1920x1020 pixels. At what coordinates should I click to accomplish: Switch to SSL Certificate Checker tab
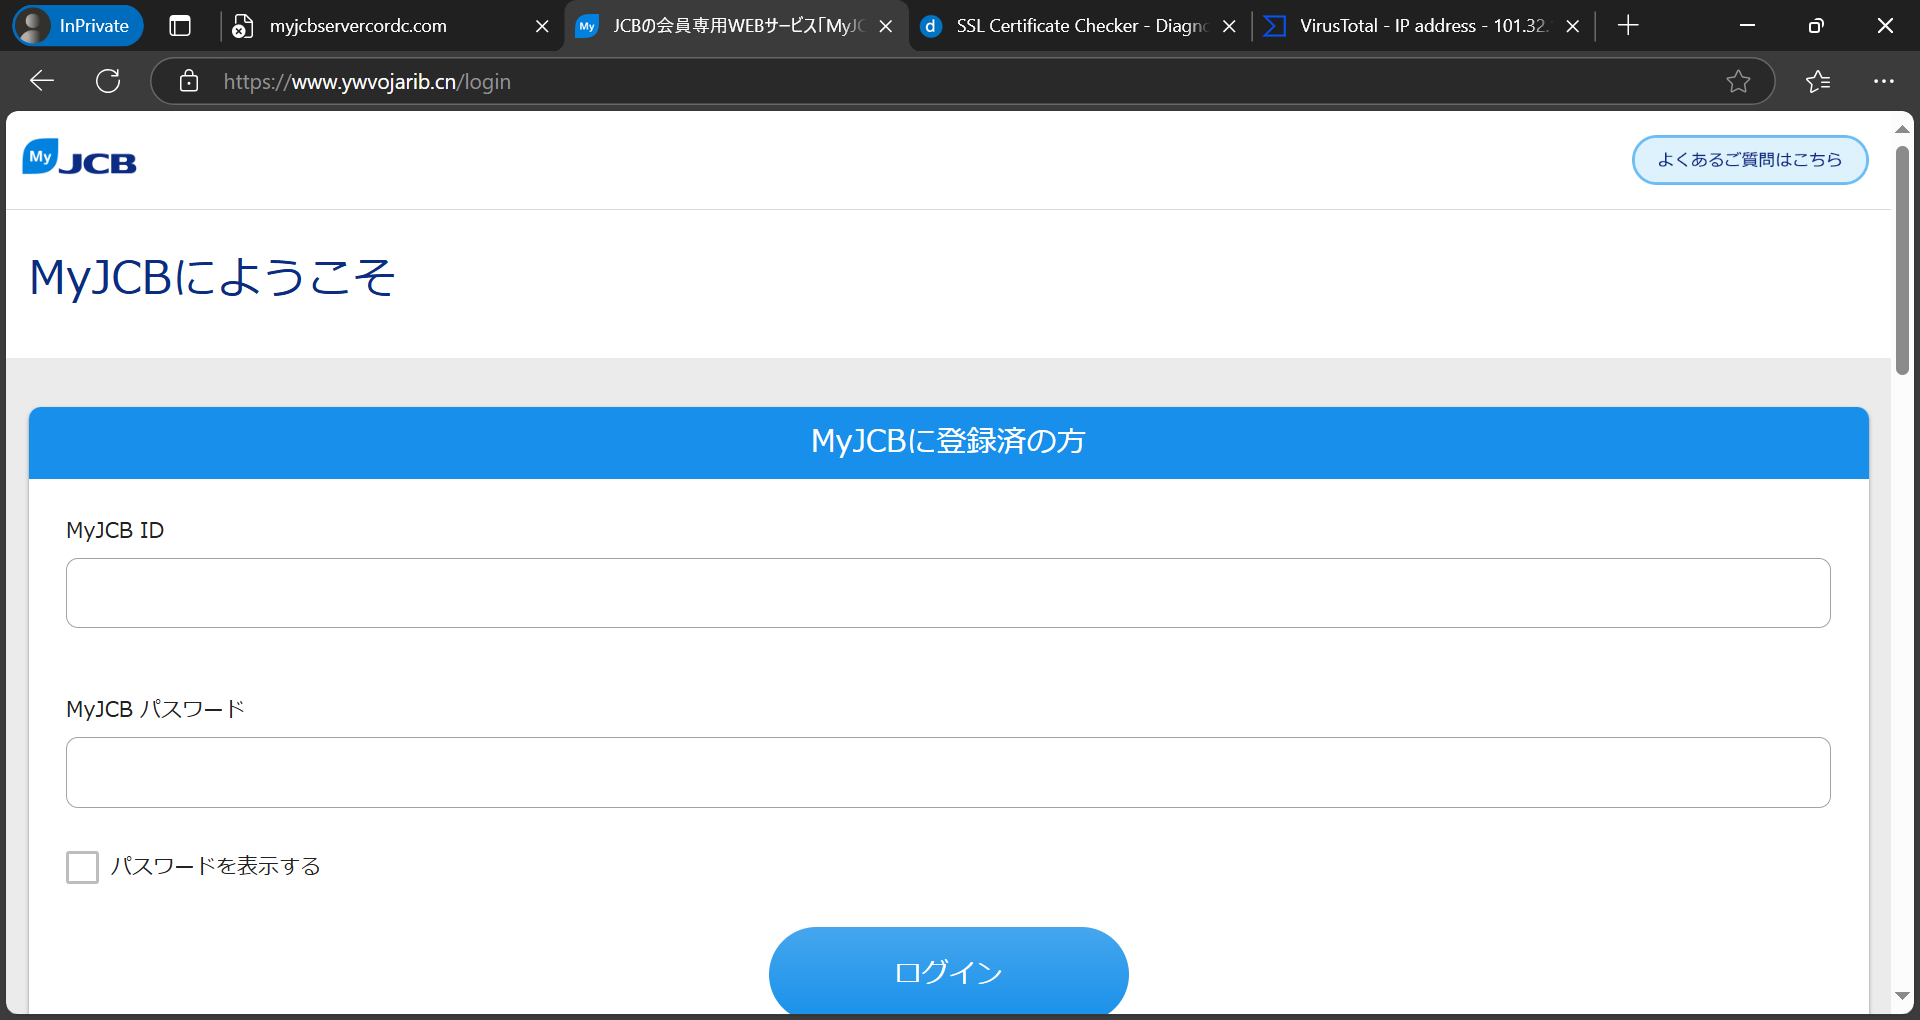click(1081, 26)
